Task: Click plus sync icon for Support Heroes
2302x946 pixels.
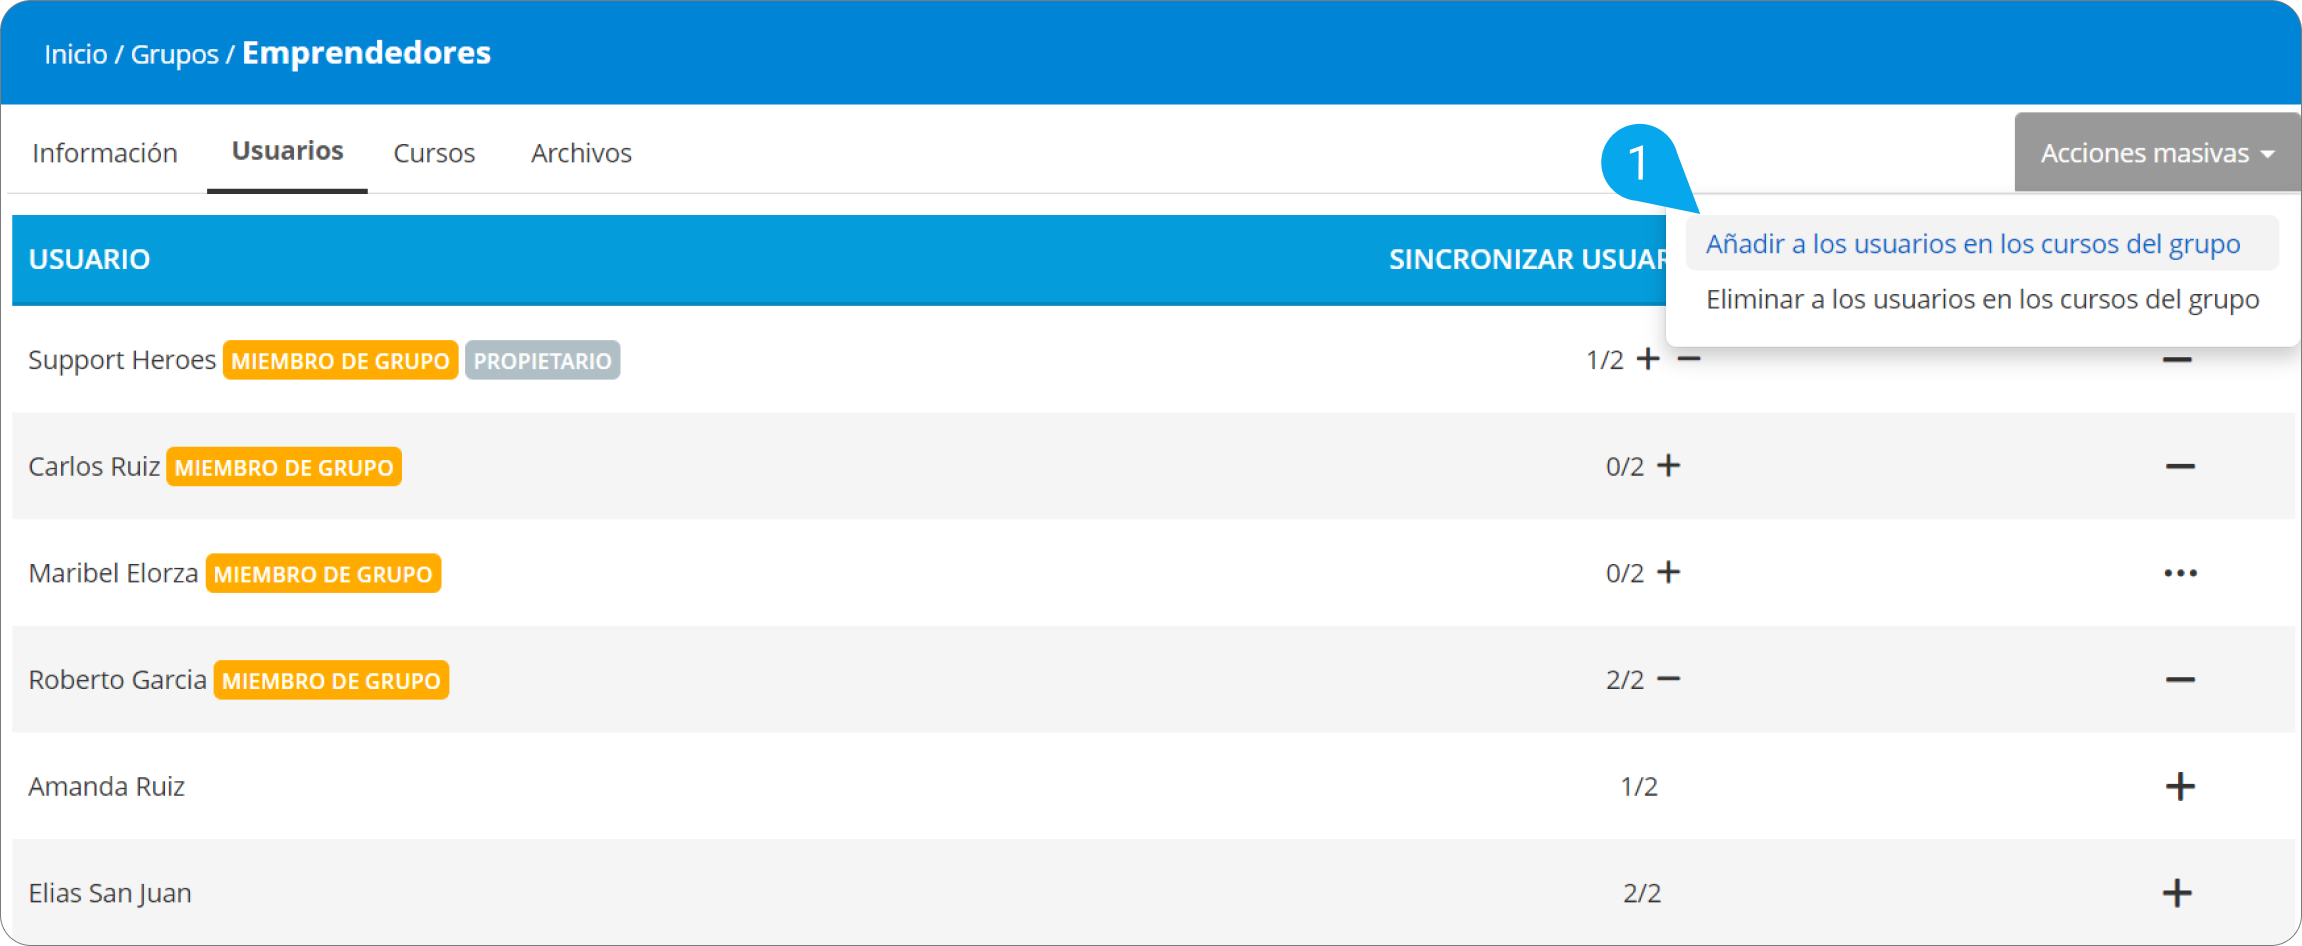Action: tap(1648, 359)
